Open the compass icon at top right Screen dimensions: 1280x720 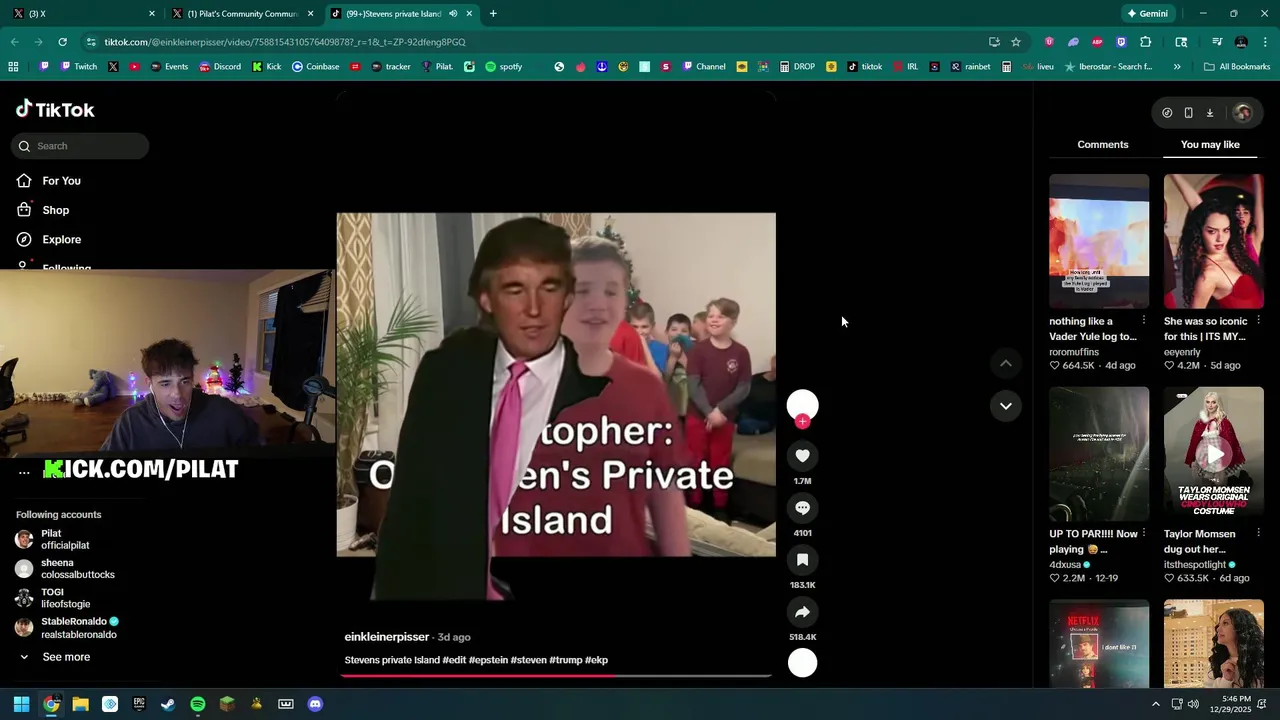1167,113
